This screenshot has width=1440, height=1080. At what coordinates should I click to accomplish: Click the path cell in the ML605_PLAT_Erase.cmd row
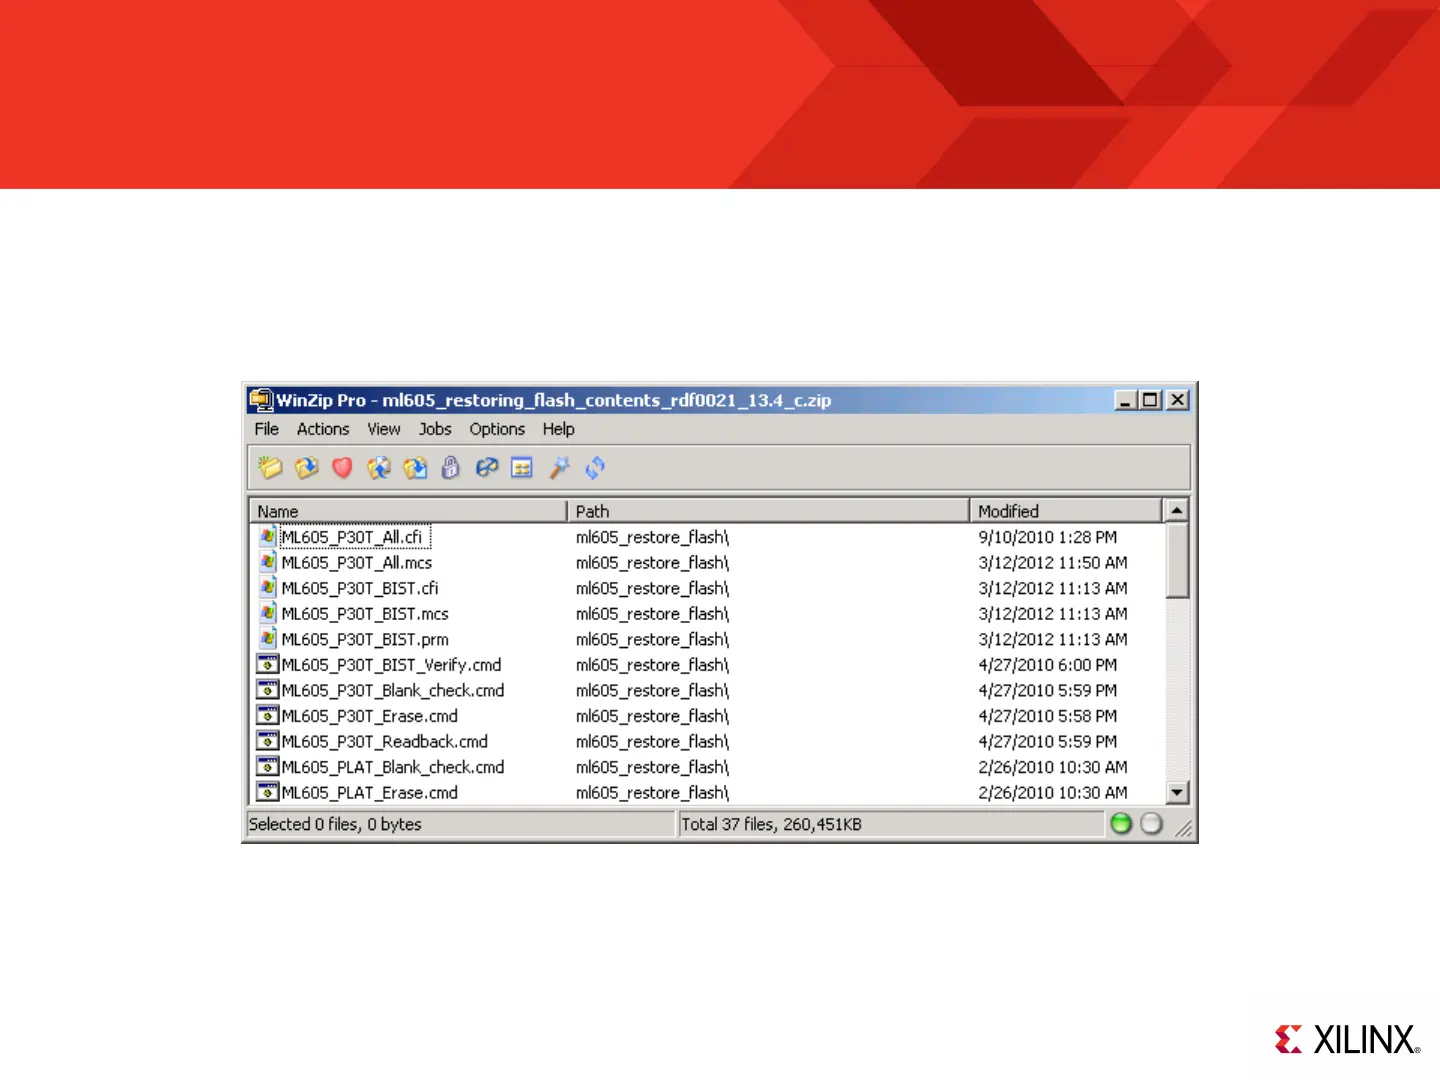(x=652, y=792)
